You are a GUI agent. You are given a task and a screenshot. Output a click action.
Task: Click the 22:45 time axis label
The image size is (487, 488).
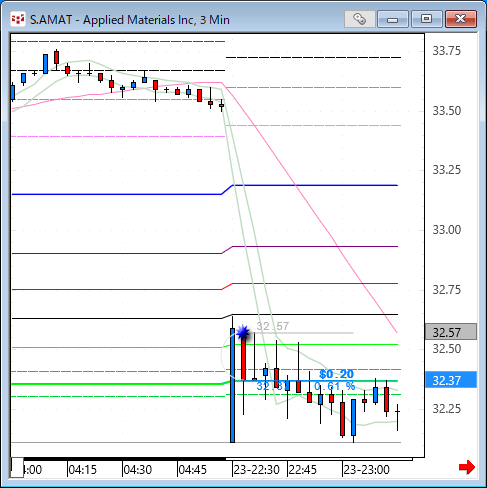pyautogui.click(x=302, y=470)
